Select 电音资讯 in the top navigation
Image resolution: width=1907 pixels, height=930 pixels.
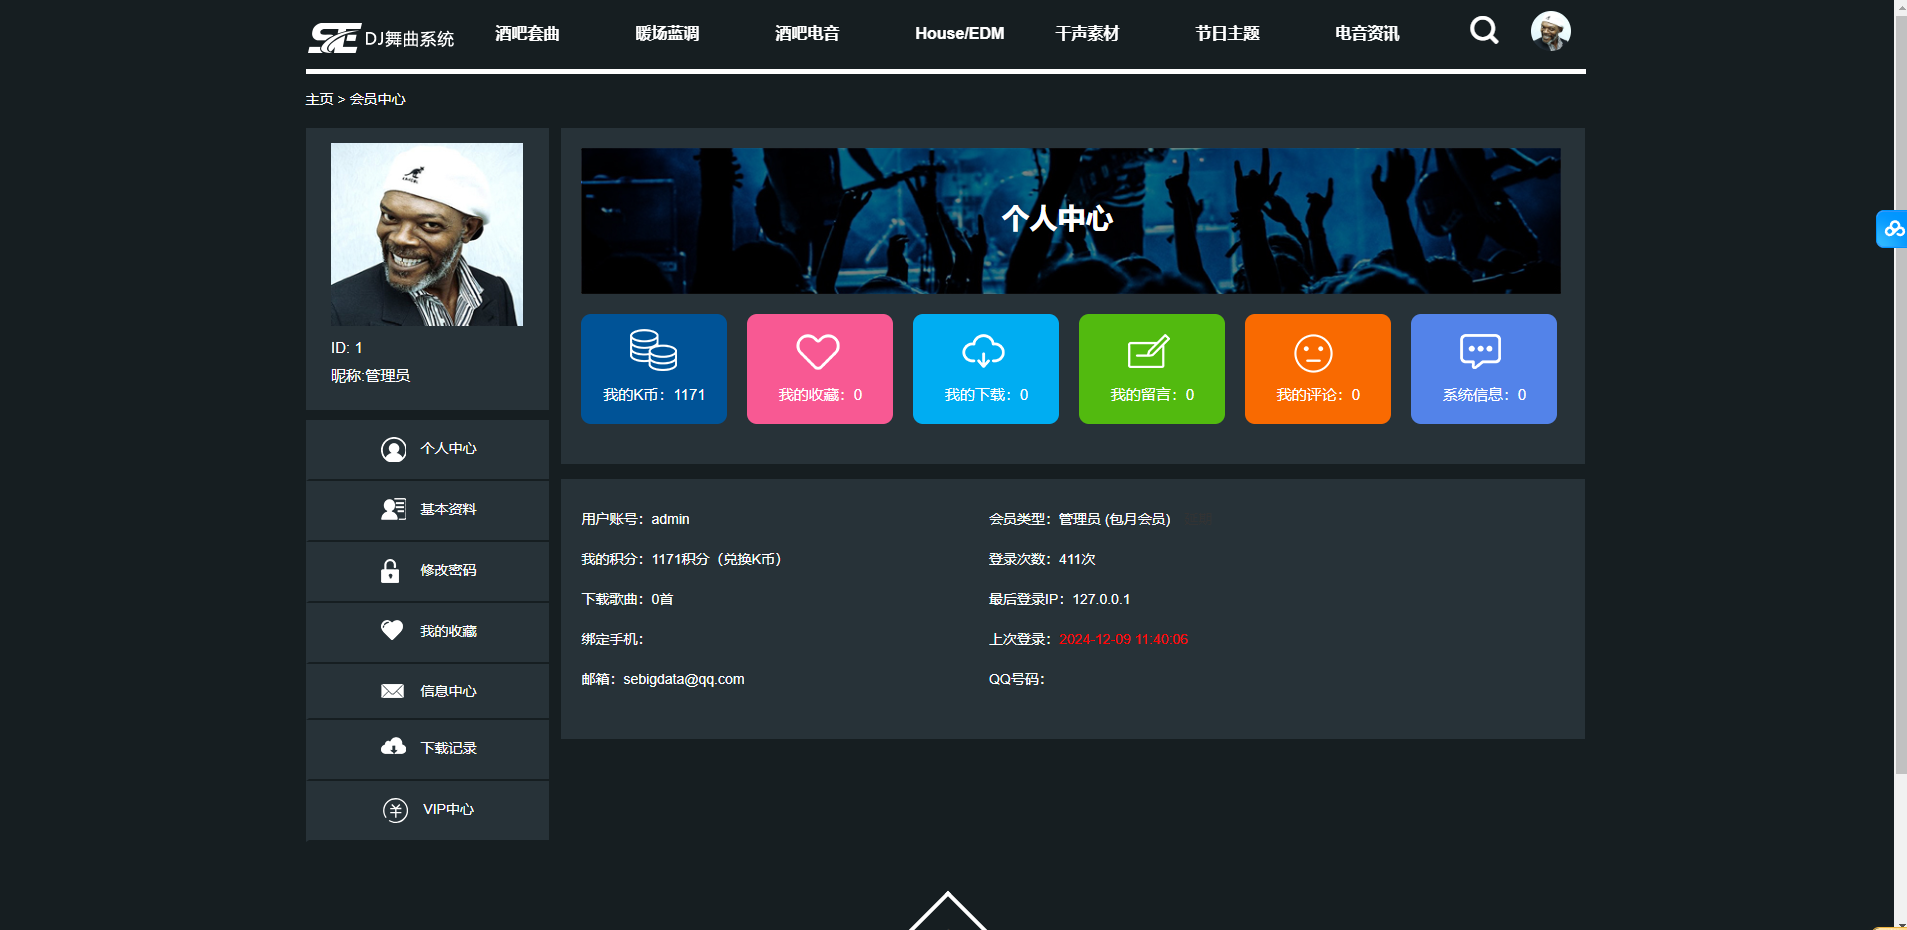point(1365,33)
